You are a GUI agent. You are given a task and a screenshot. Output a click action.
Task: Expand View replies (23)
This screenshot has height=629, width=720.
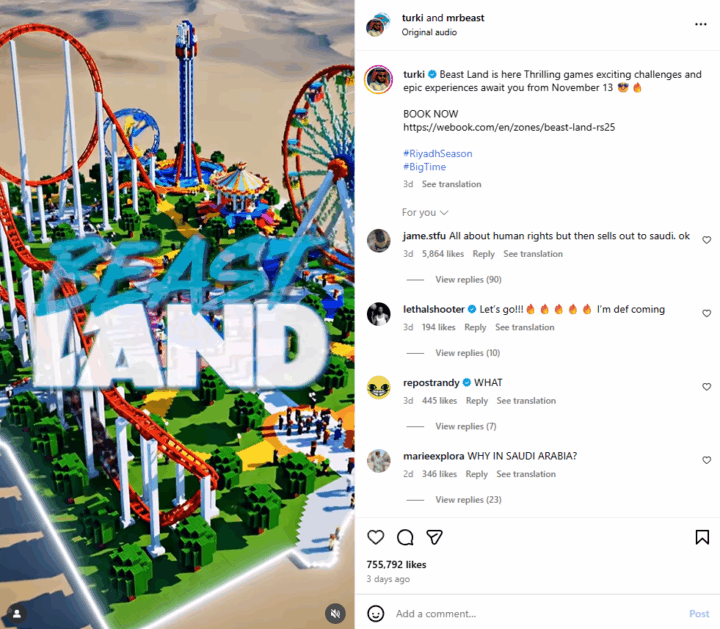(468, 500)
